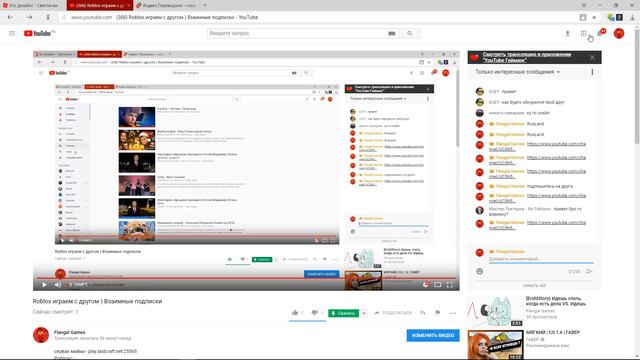Enter fullscreen video mode

tap(449, 284)
